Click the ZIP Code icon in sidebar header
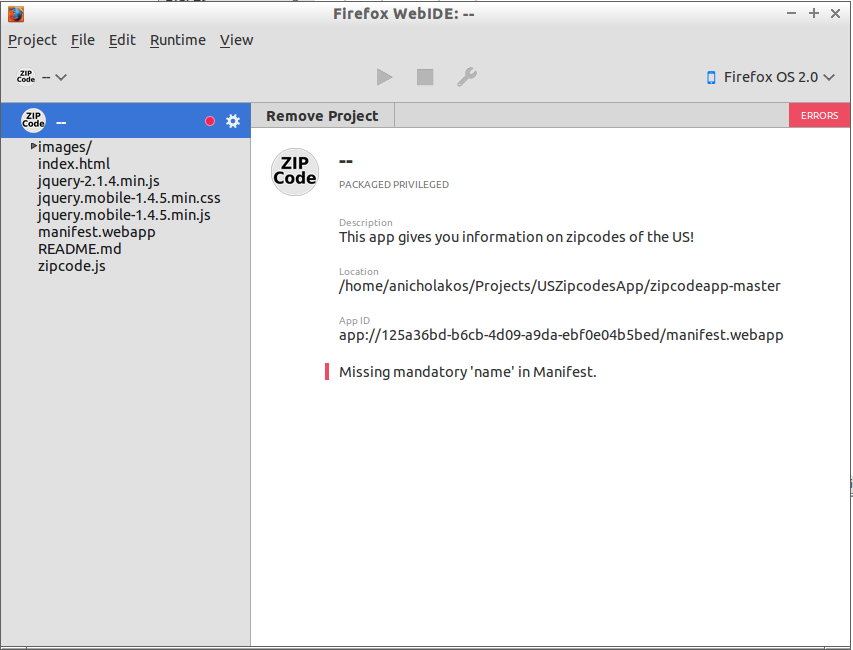853x650 pixels. (x=33, y=120)
